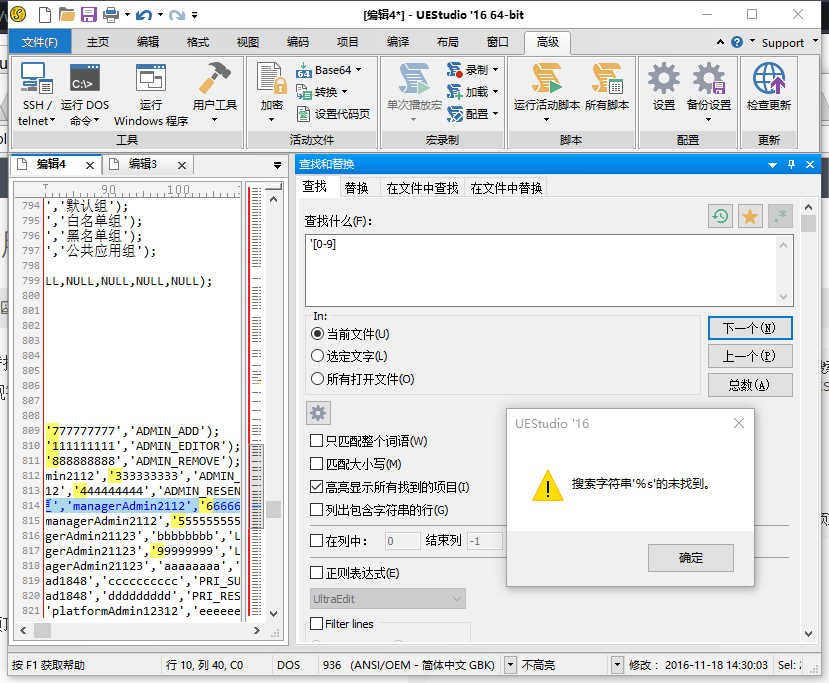Open 设置 settings gear in ribbon
The image size is (829, 683).
(664, 87)
